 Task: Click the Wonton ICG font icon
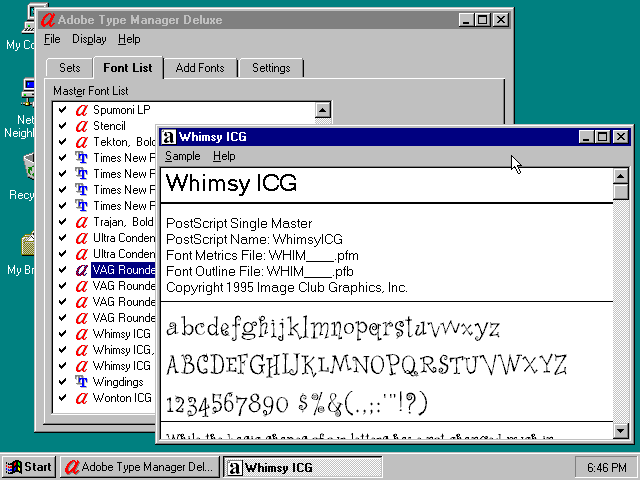(81, 398)
